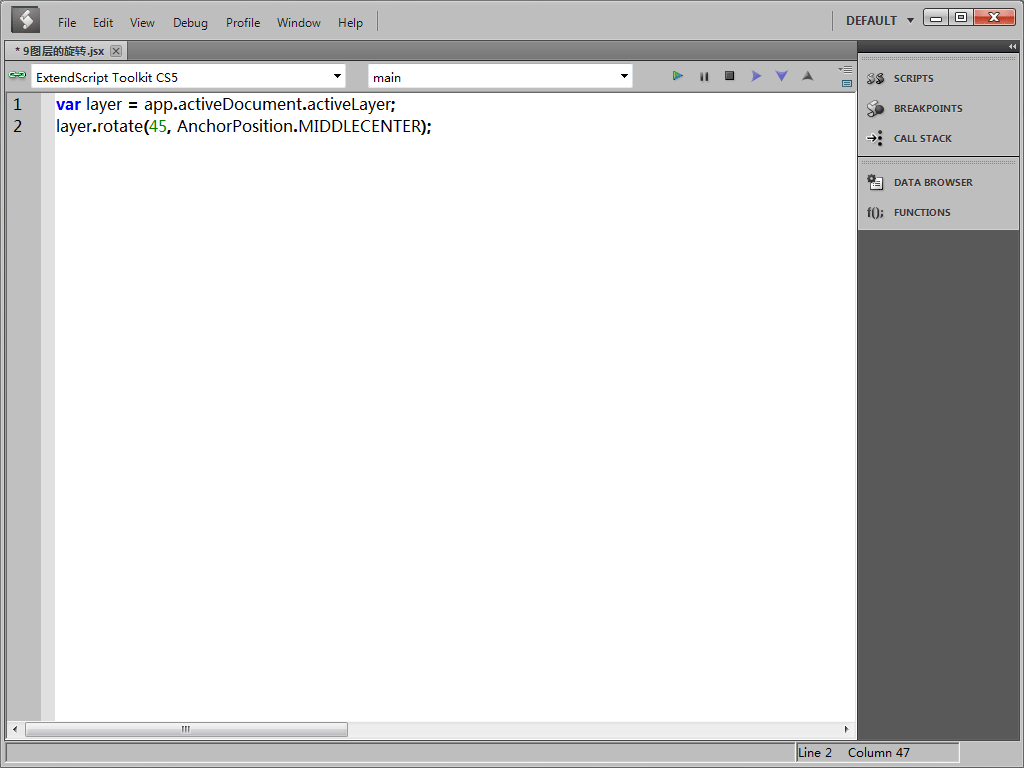Stop the running script

pos(729,76)
